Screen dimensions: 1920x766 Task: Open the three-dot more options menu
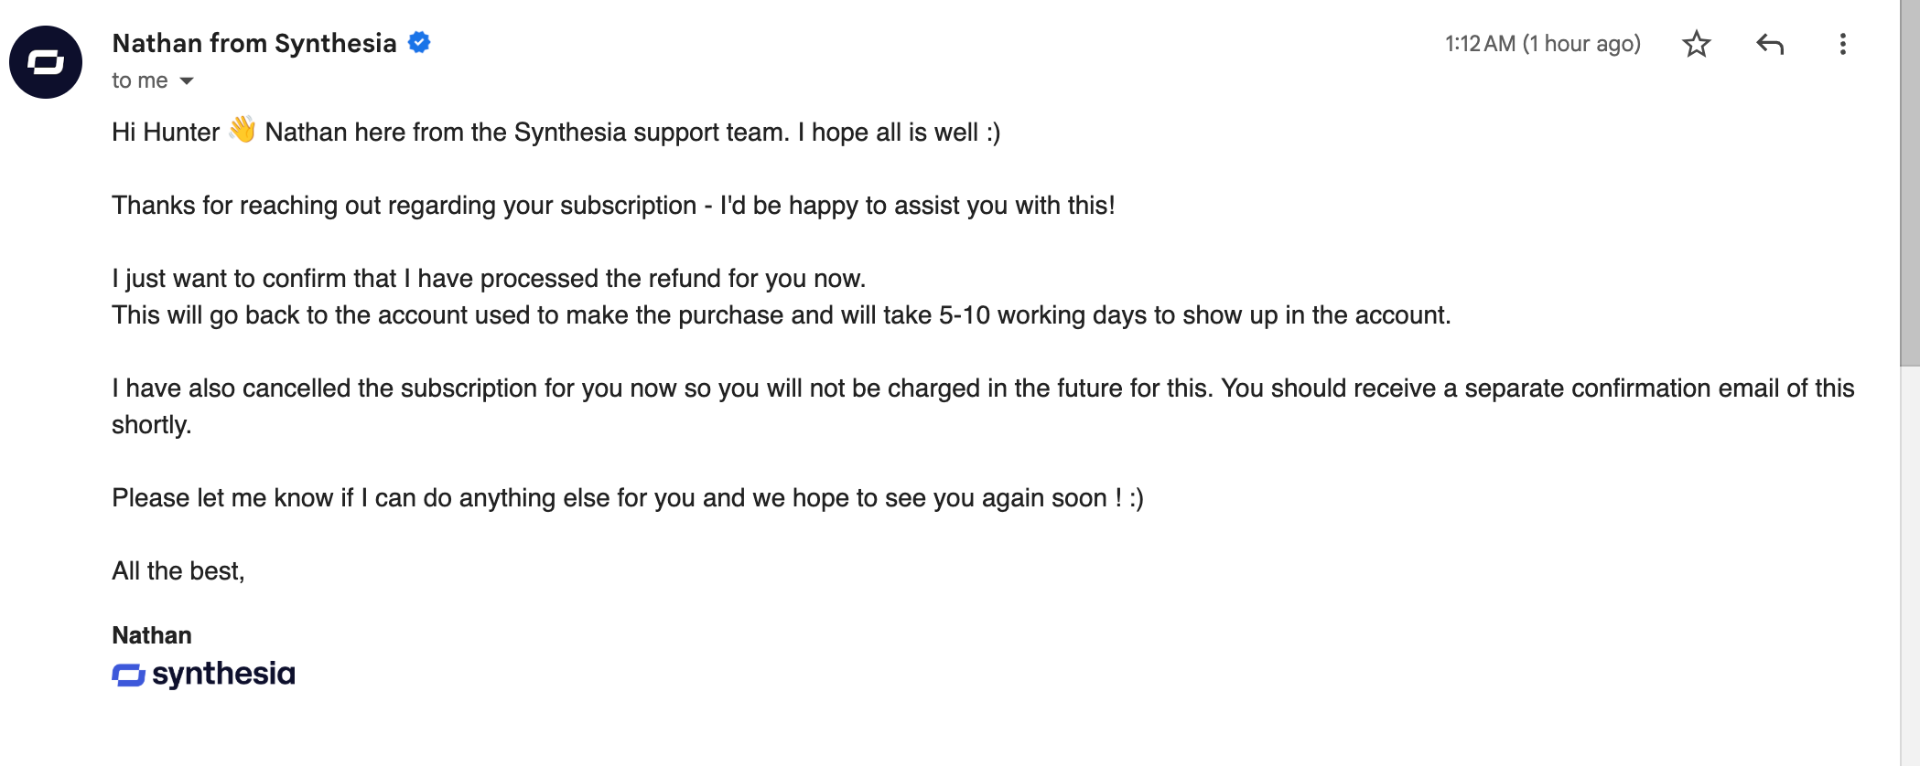click(1842, 44)
